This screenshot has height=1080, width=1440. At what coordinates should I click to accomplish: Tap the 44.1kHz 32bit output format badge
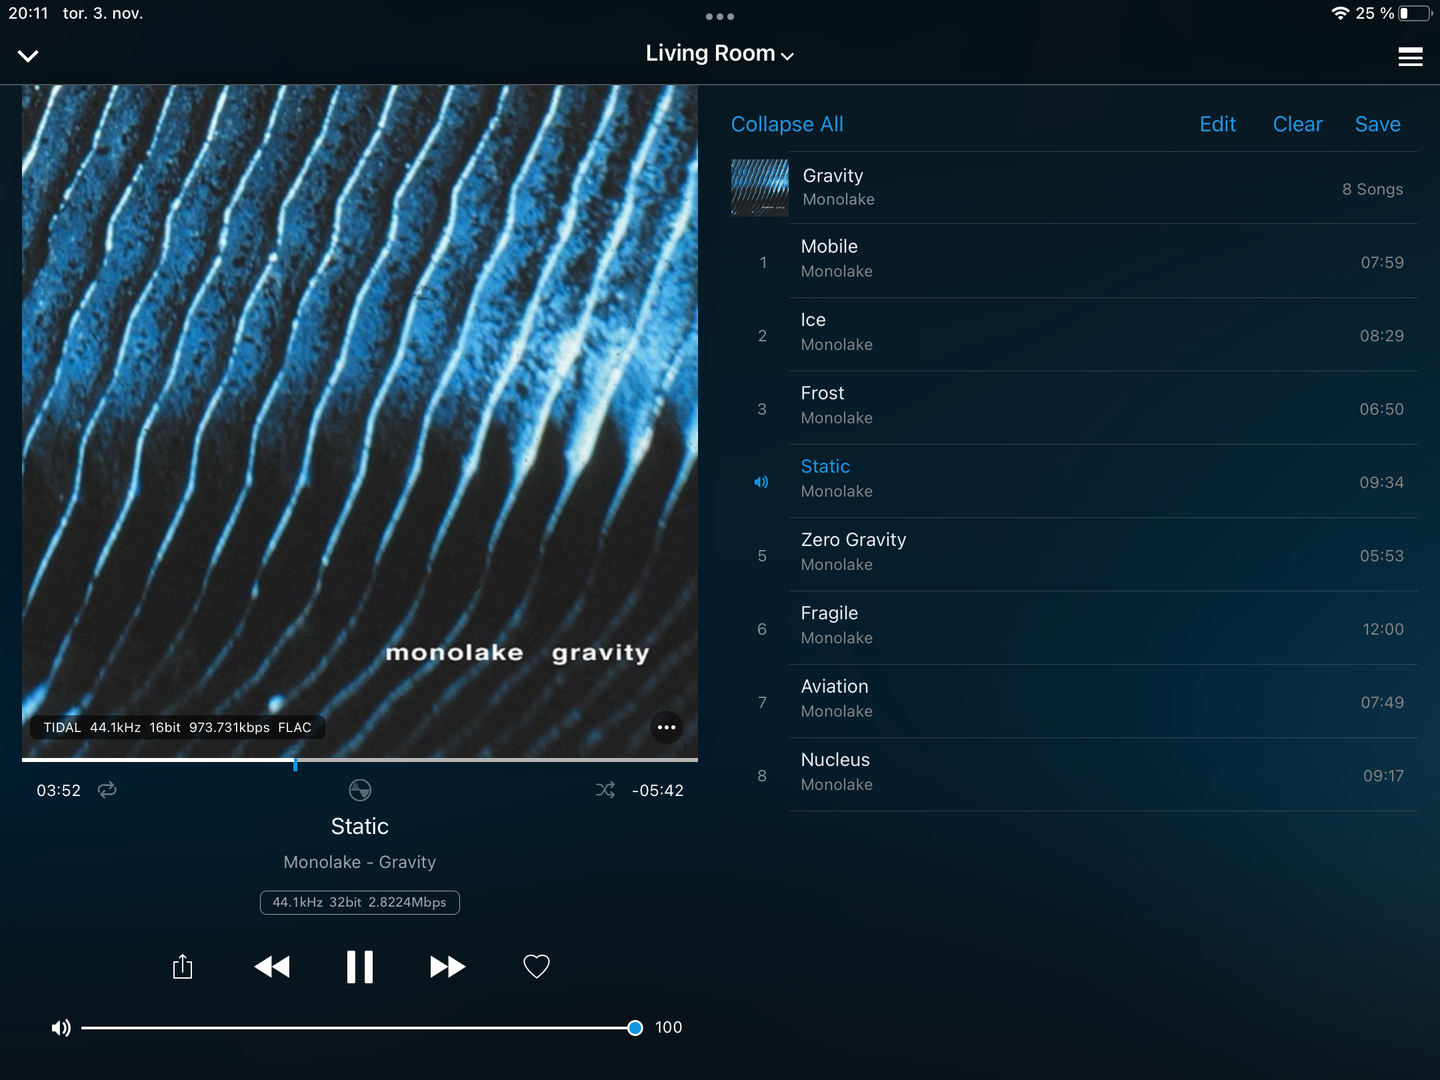[360, 902]
